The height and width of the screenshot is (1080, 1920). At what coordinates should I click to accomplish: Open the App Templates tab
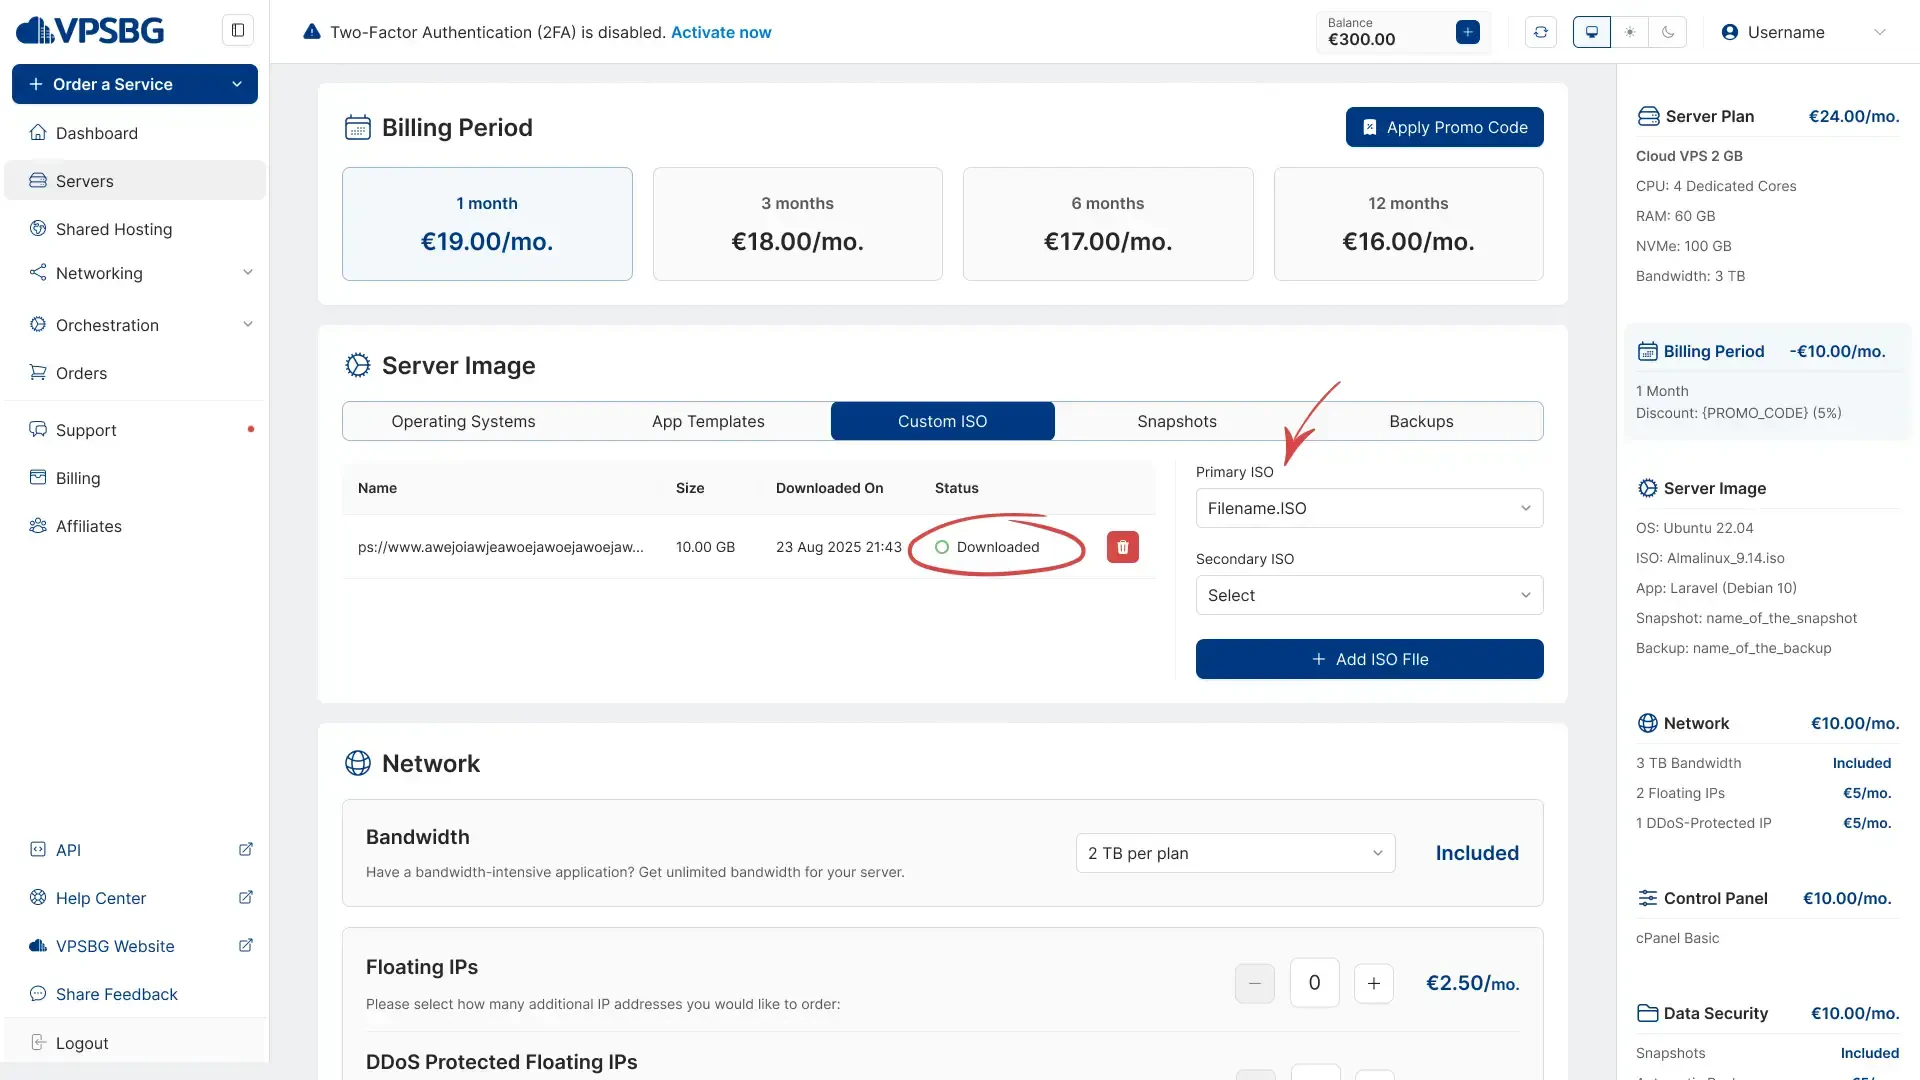click(707, 421)
